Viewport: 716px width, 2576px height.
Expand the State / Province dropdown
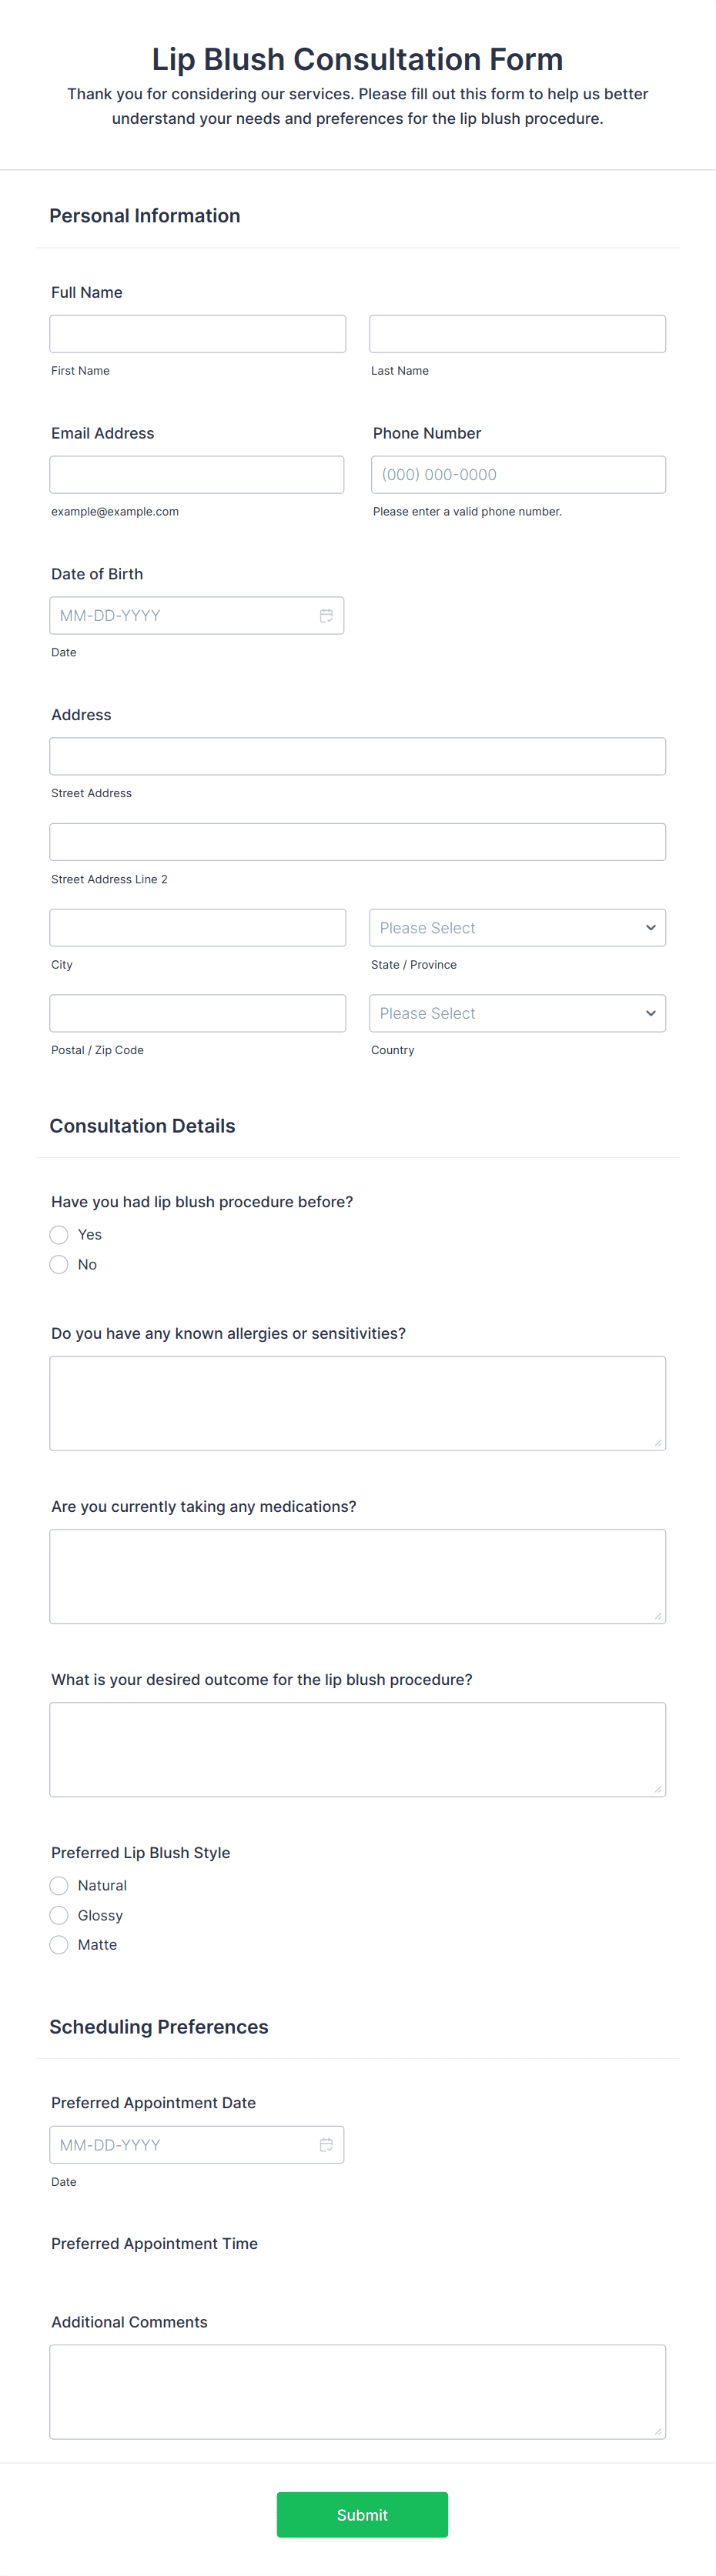pos(517,927)
